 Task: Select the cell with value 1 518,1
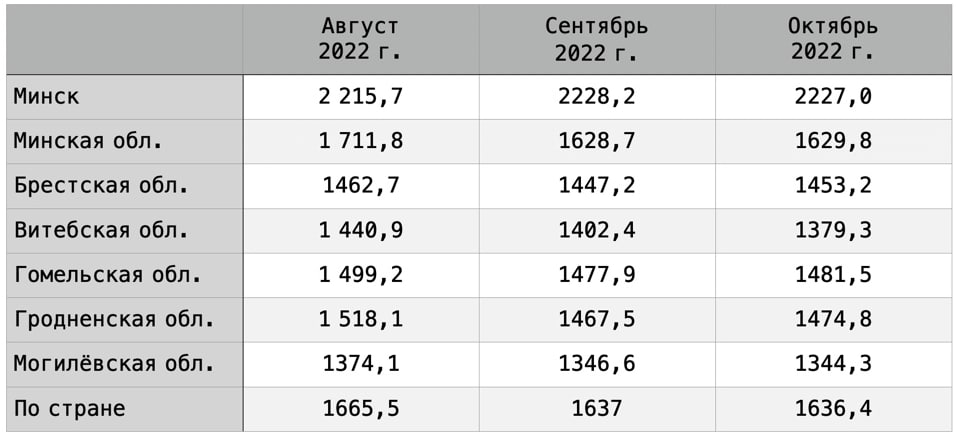point(360,320)
